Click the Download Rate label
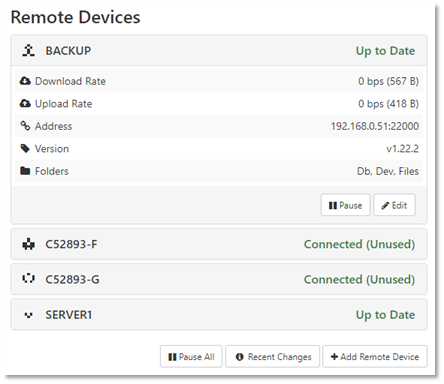Viewport: 444px width, 384px height. [x=70, y=81]
